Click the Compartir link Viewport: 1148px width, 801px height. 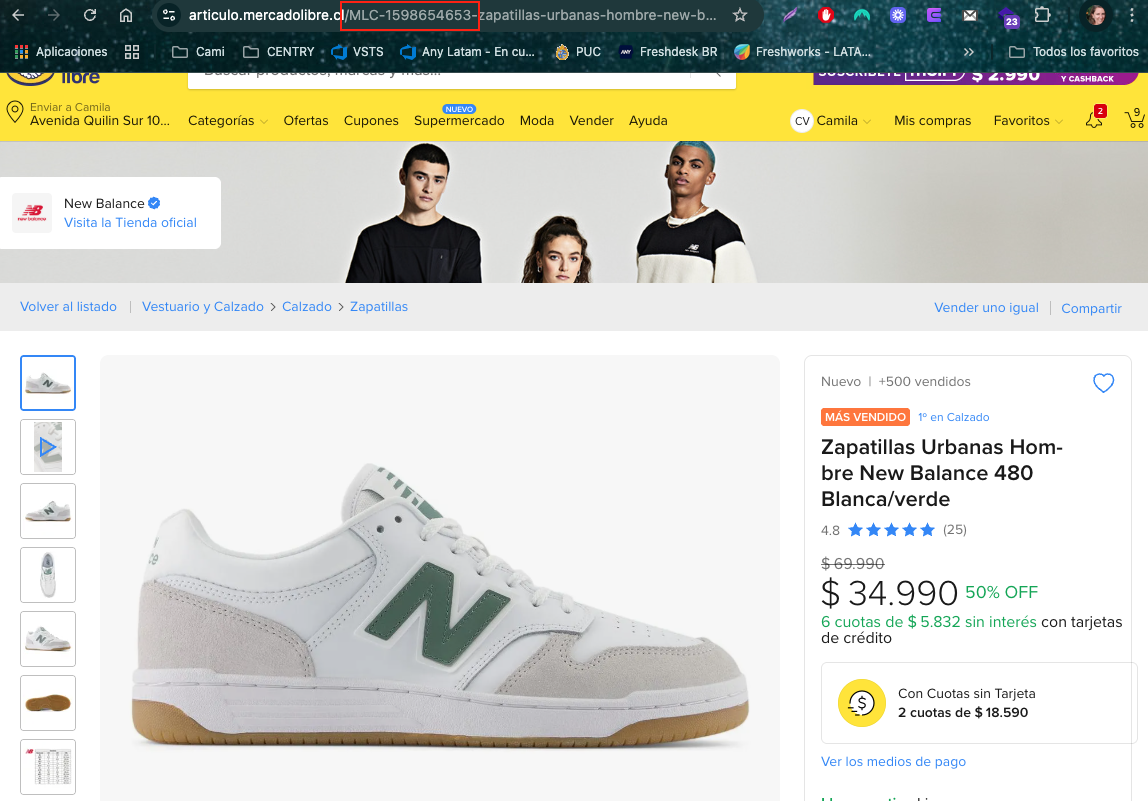[1091, 308]
